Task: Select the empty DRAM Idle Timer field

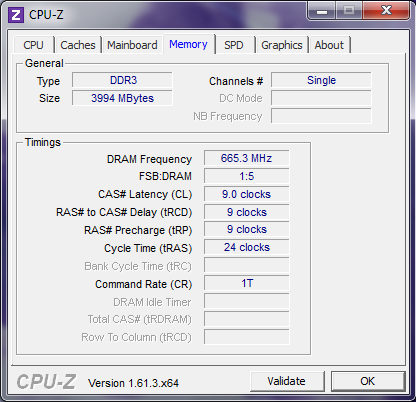Action: pos(247,301)
